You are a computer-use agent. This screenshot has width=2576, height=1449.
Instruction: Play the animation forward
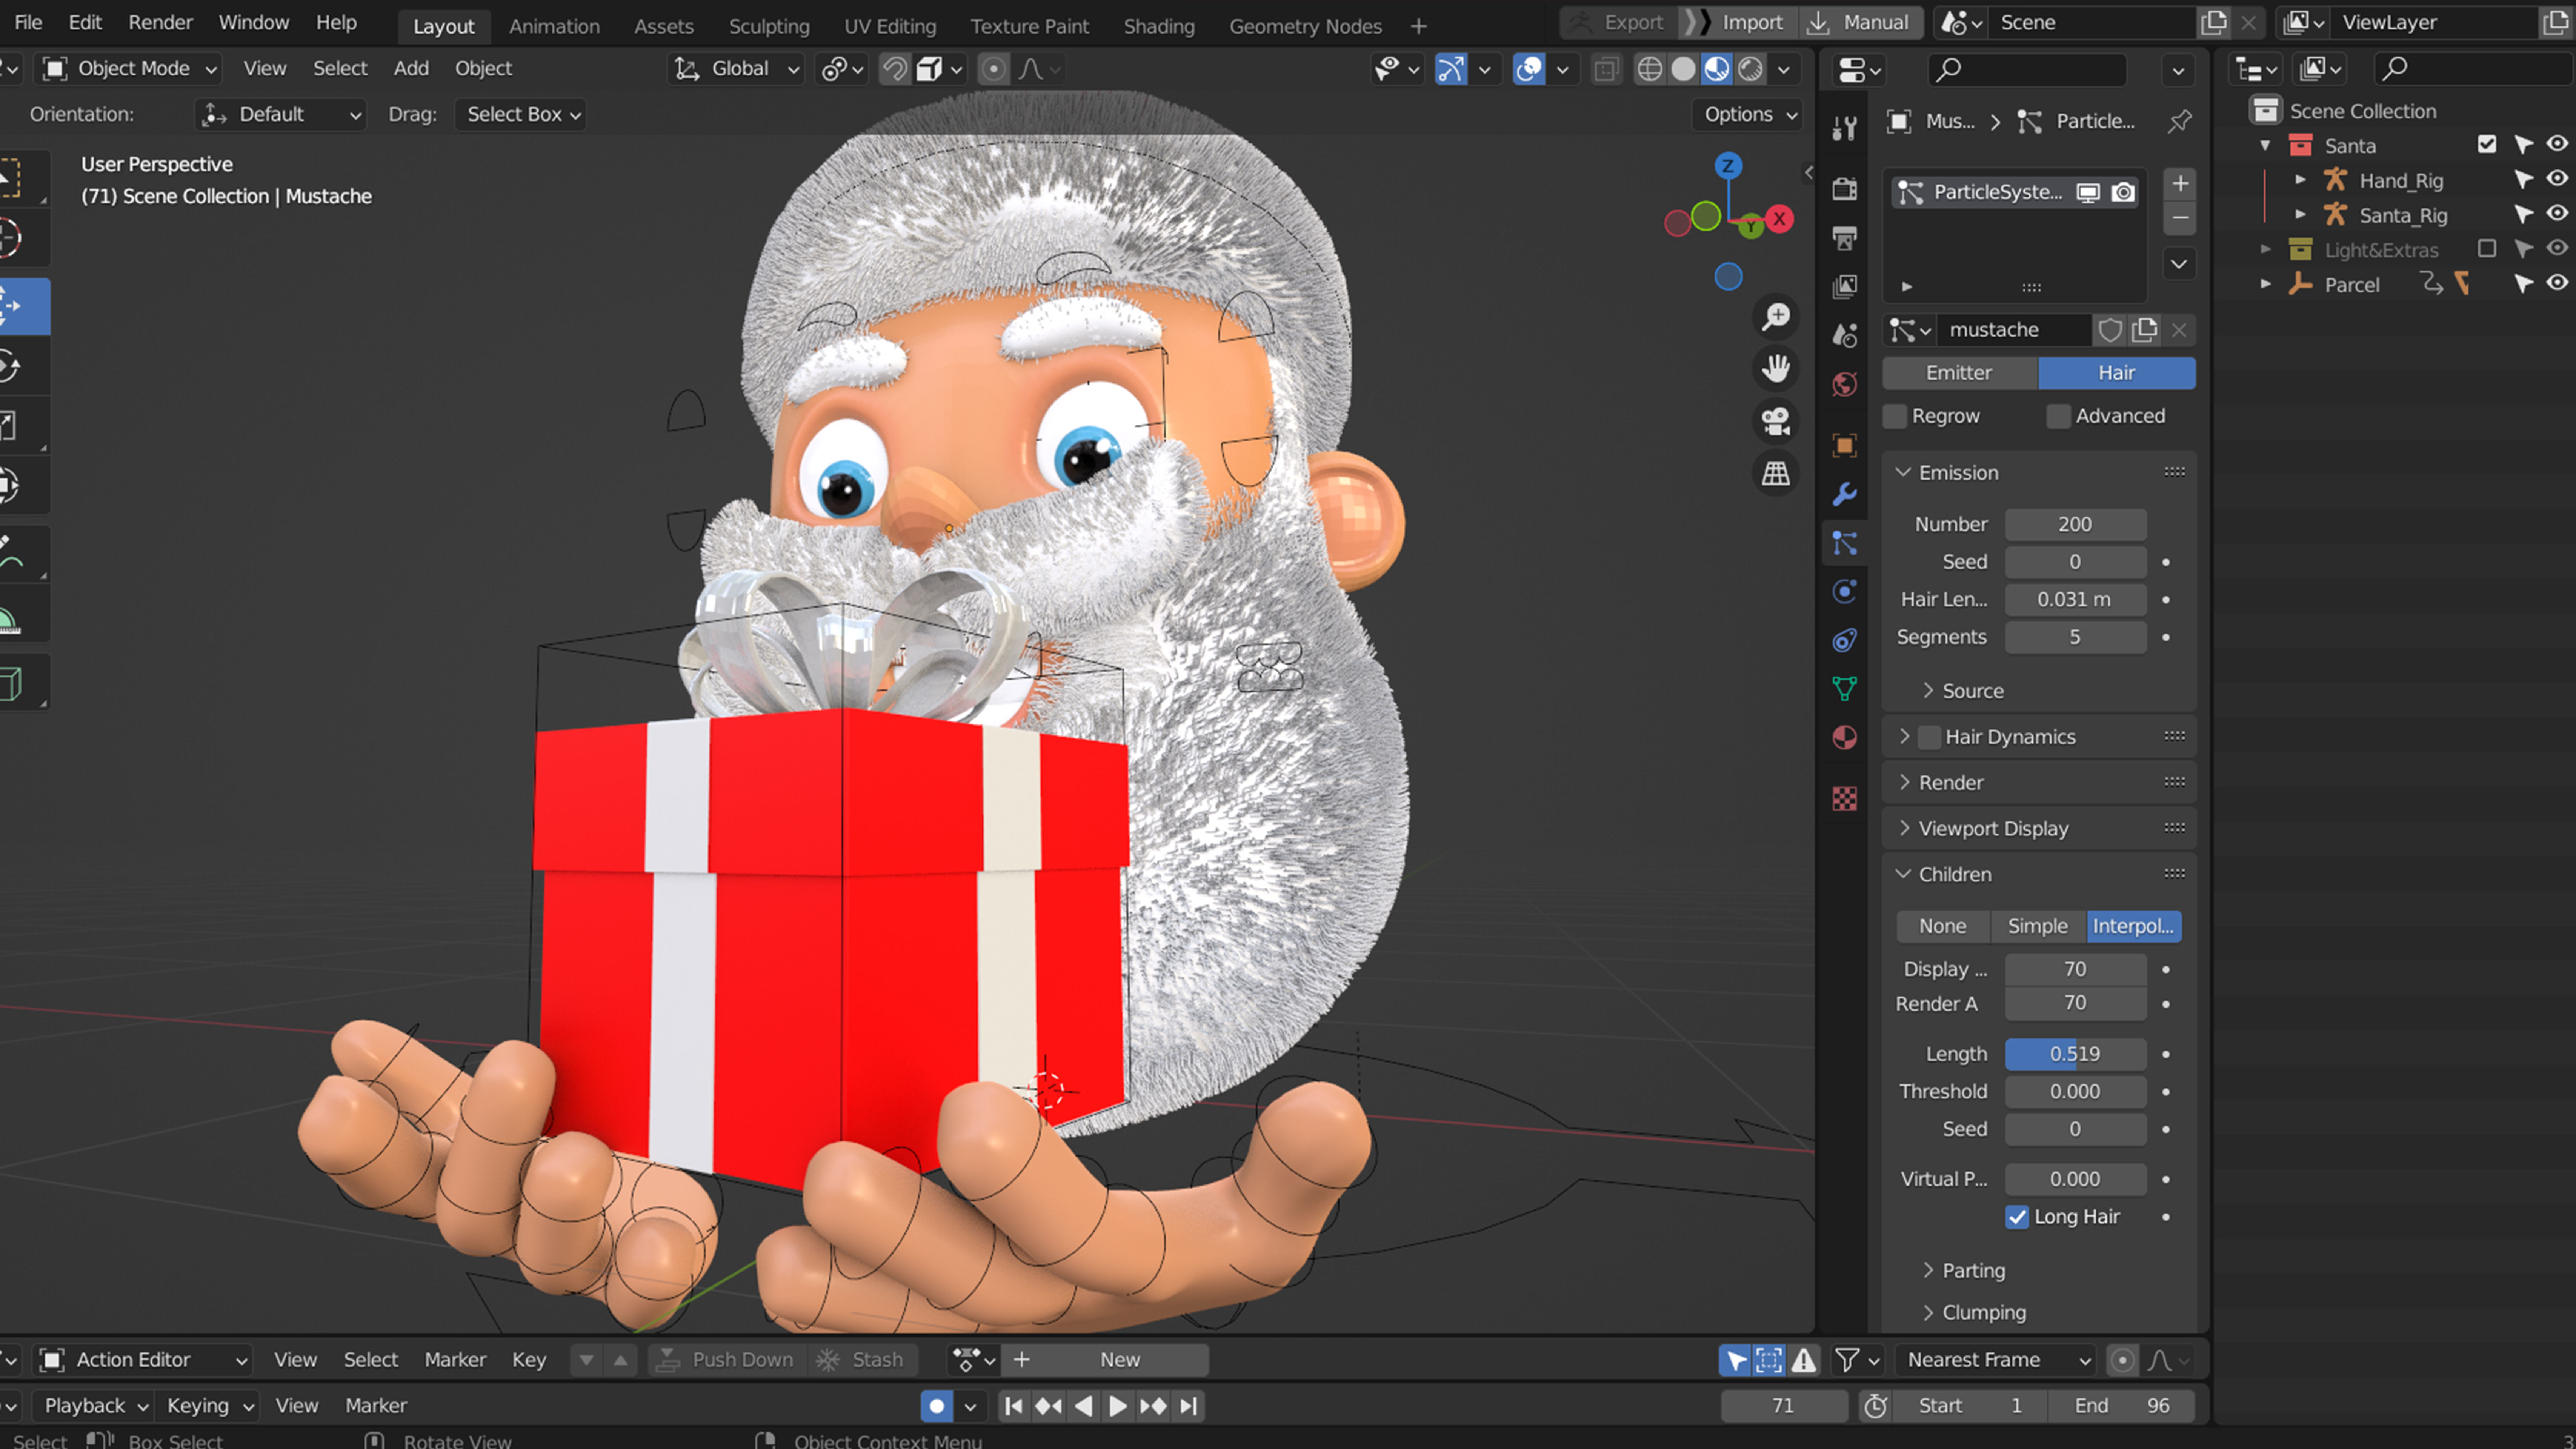click(1118, 1406)
